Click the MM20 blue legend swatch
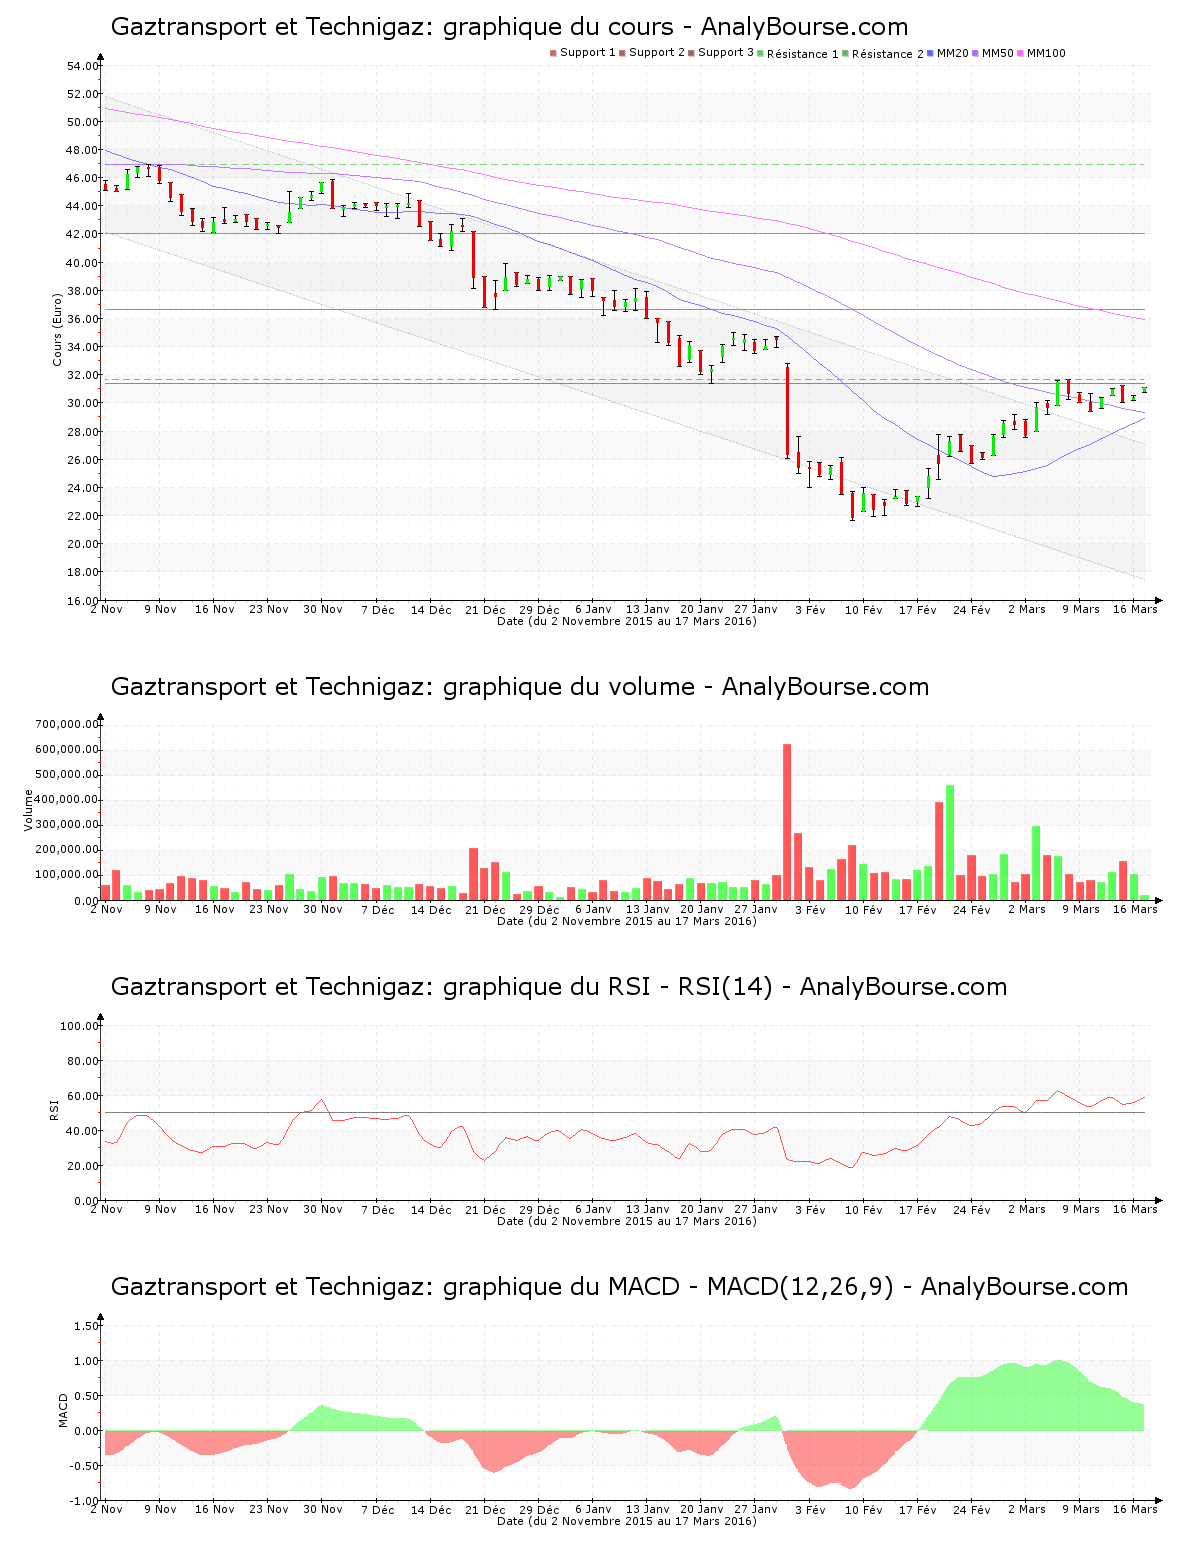1200x1550 pixels. click(x=932, y=53)
